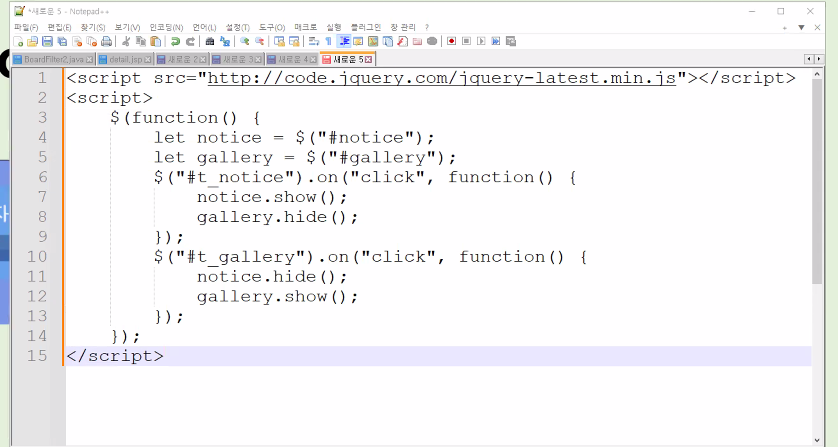Viewport: 838px width, 447px height.
Task: Click the Play macro back icon
Action: [x=481, y=41]
